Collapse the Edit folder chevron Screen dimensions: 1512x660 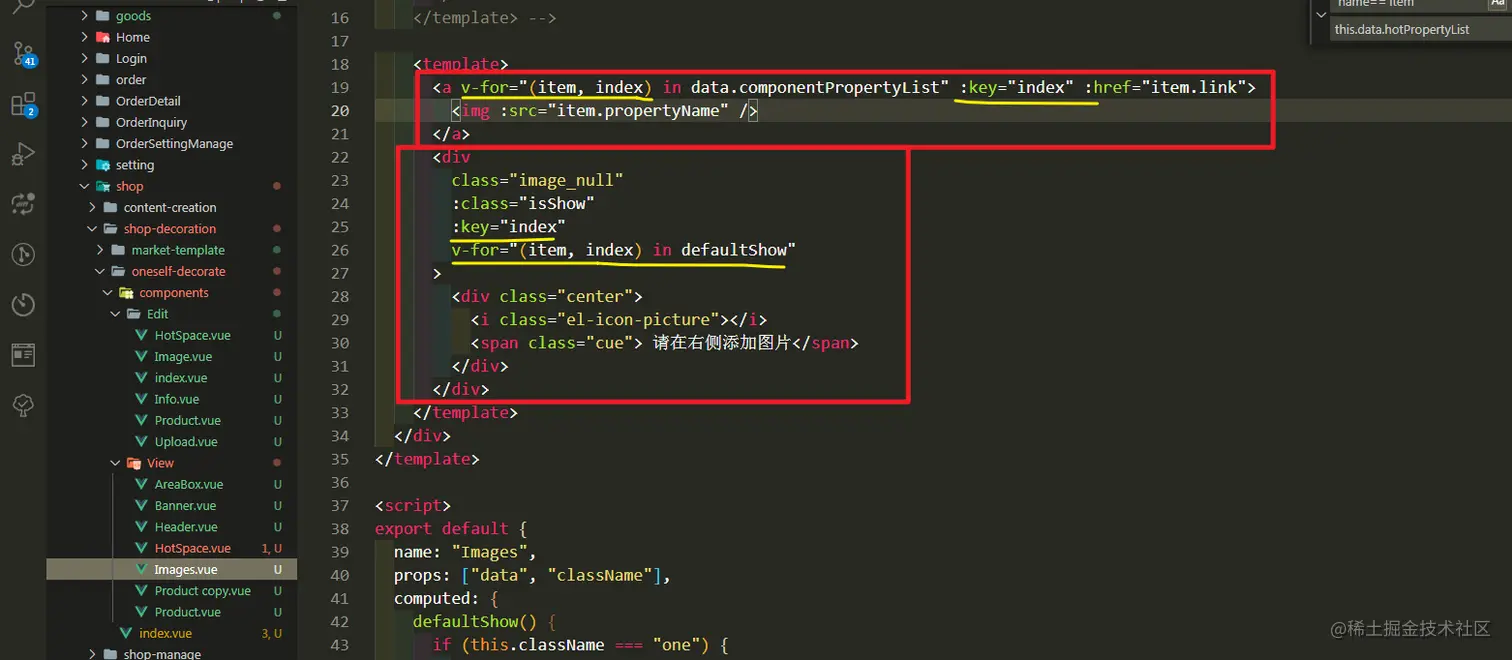click(x=115, y=314)
